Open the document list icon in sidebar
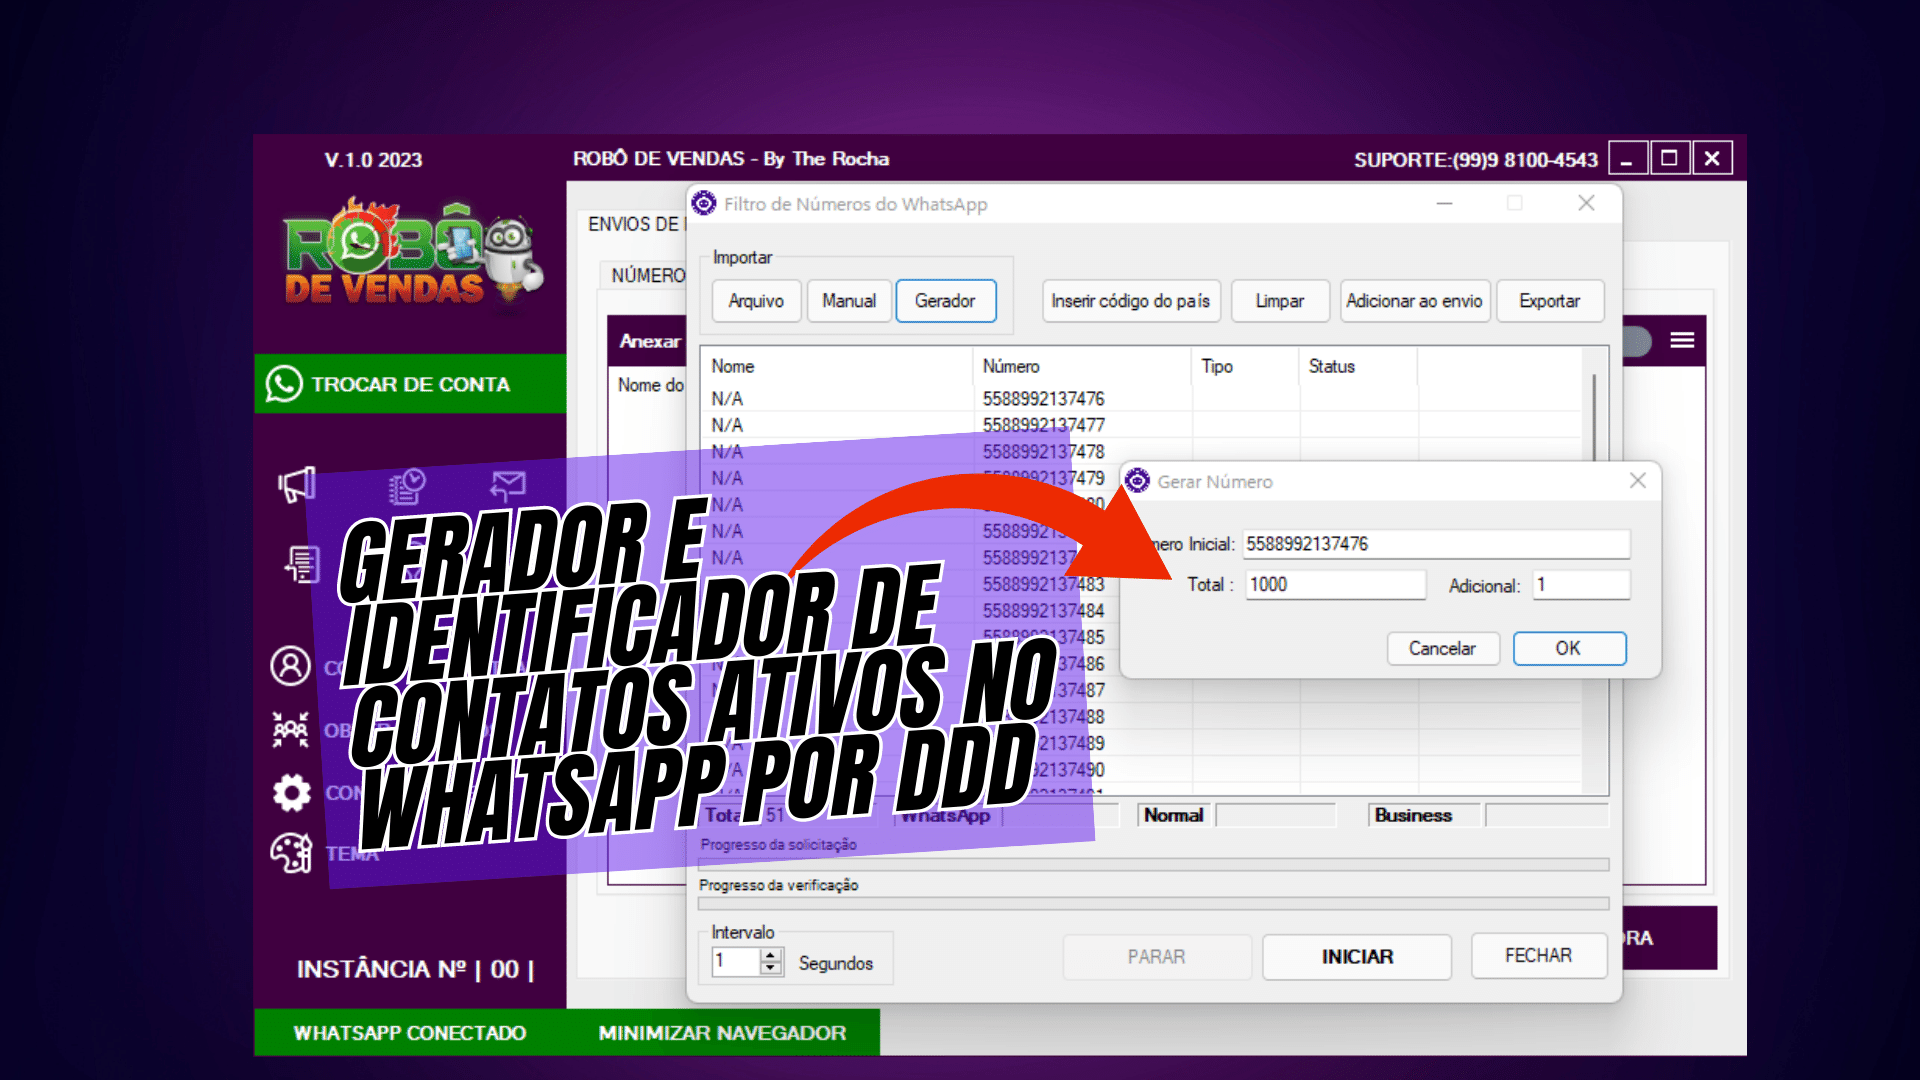1920x1080 pixels. [x=302, y=565]
